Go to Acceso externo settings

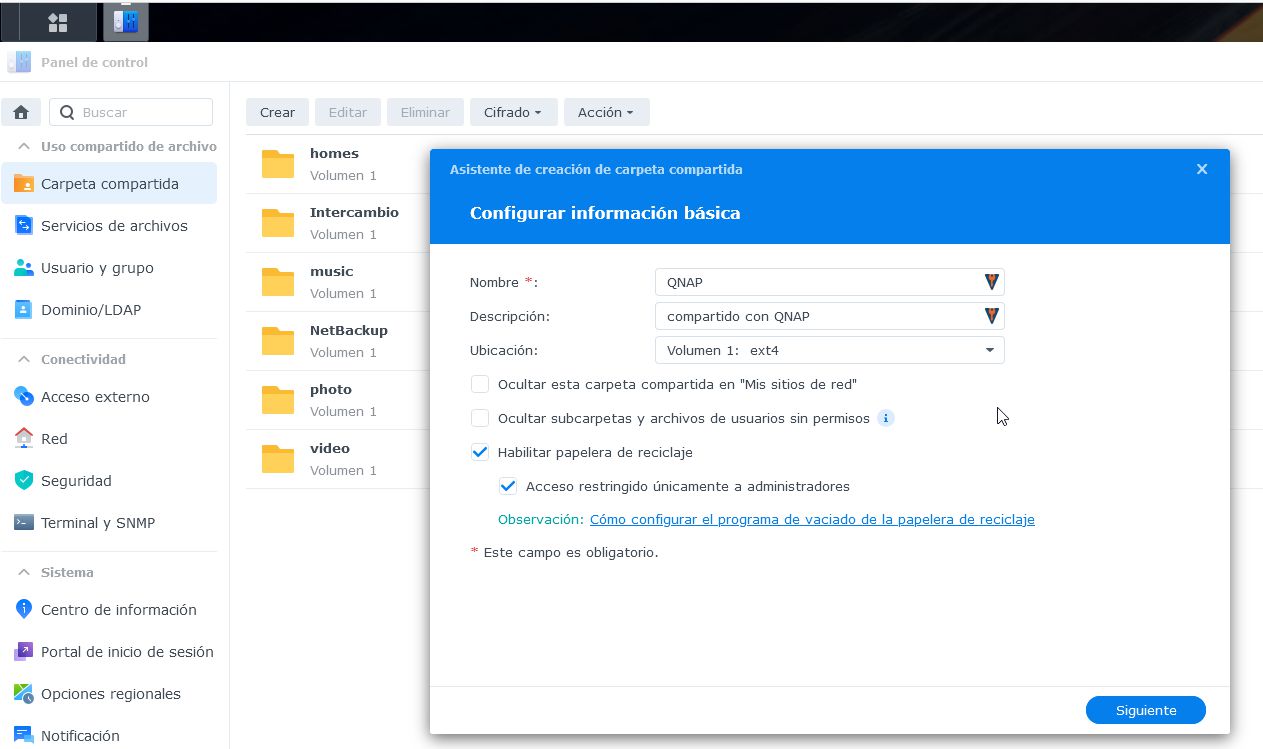(x=95, y=397)
